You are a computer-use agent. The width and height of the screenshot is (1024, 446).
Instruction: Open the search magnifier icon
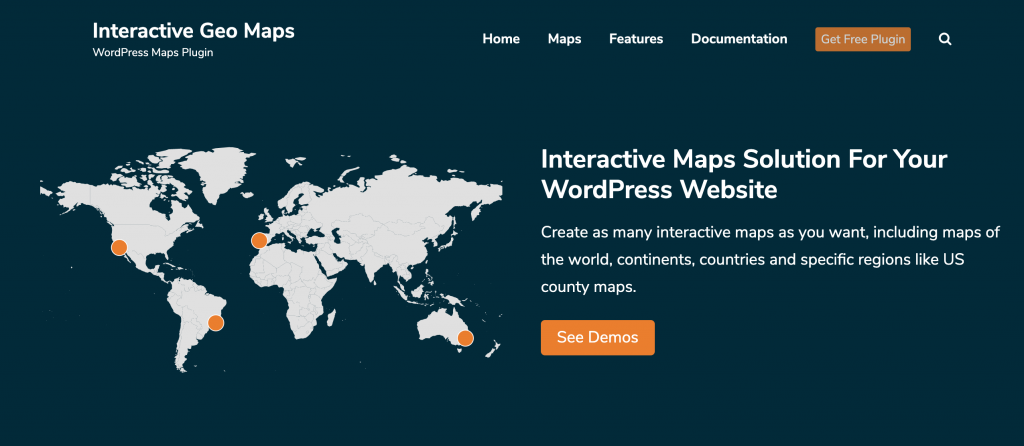pos(945,39)
